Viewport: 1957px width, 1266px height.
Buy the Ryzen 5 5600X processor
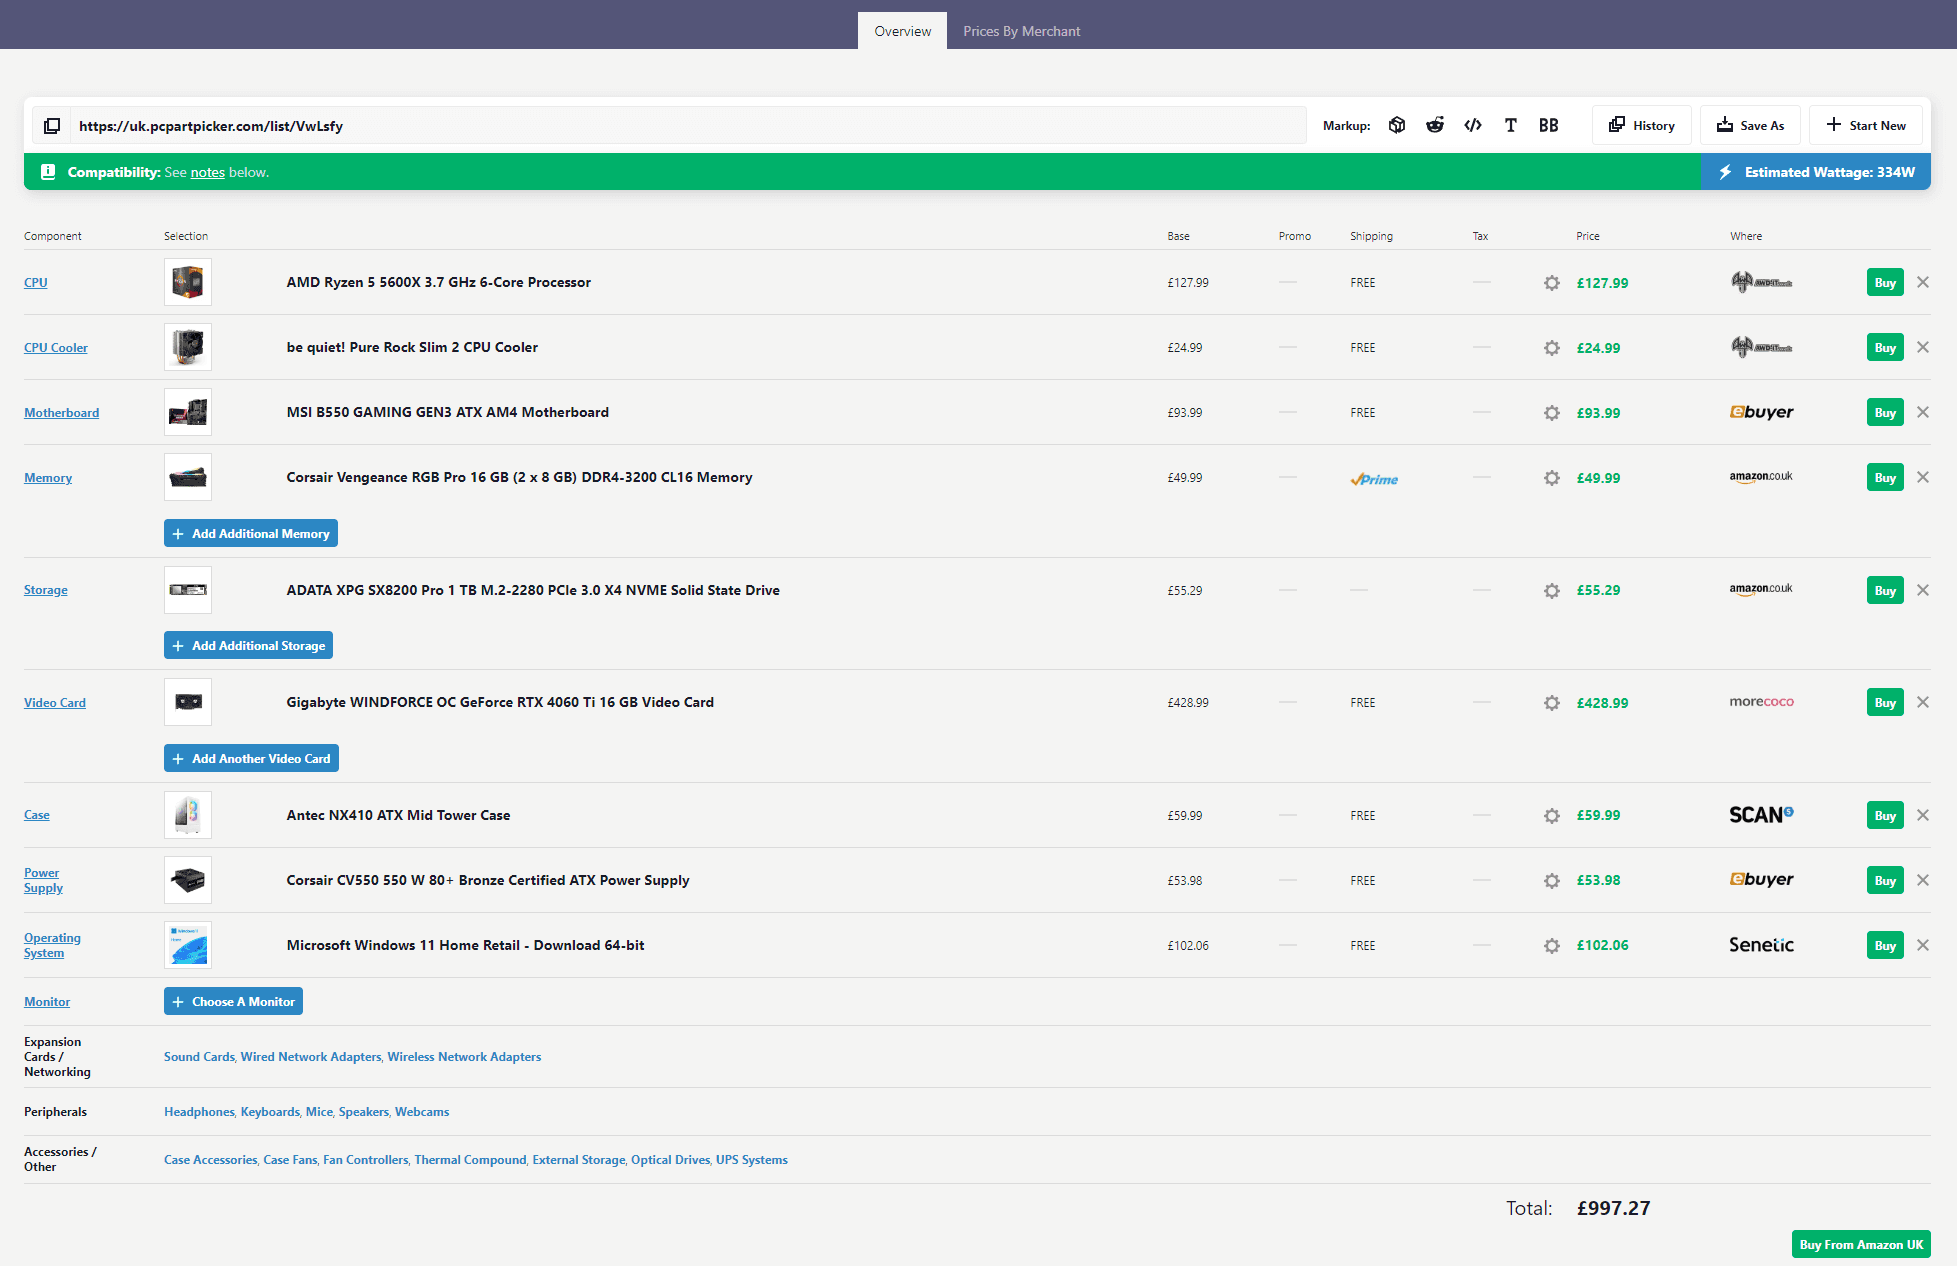[x=1885, y=282]
